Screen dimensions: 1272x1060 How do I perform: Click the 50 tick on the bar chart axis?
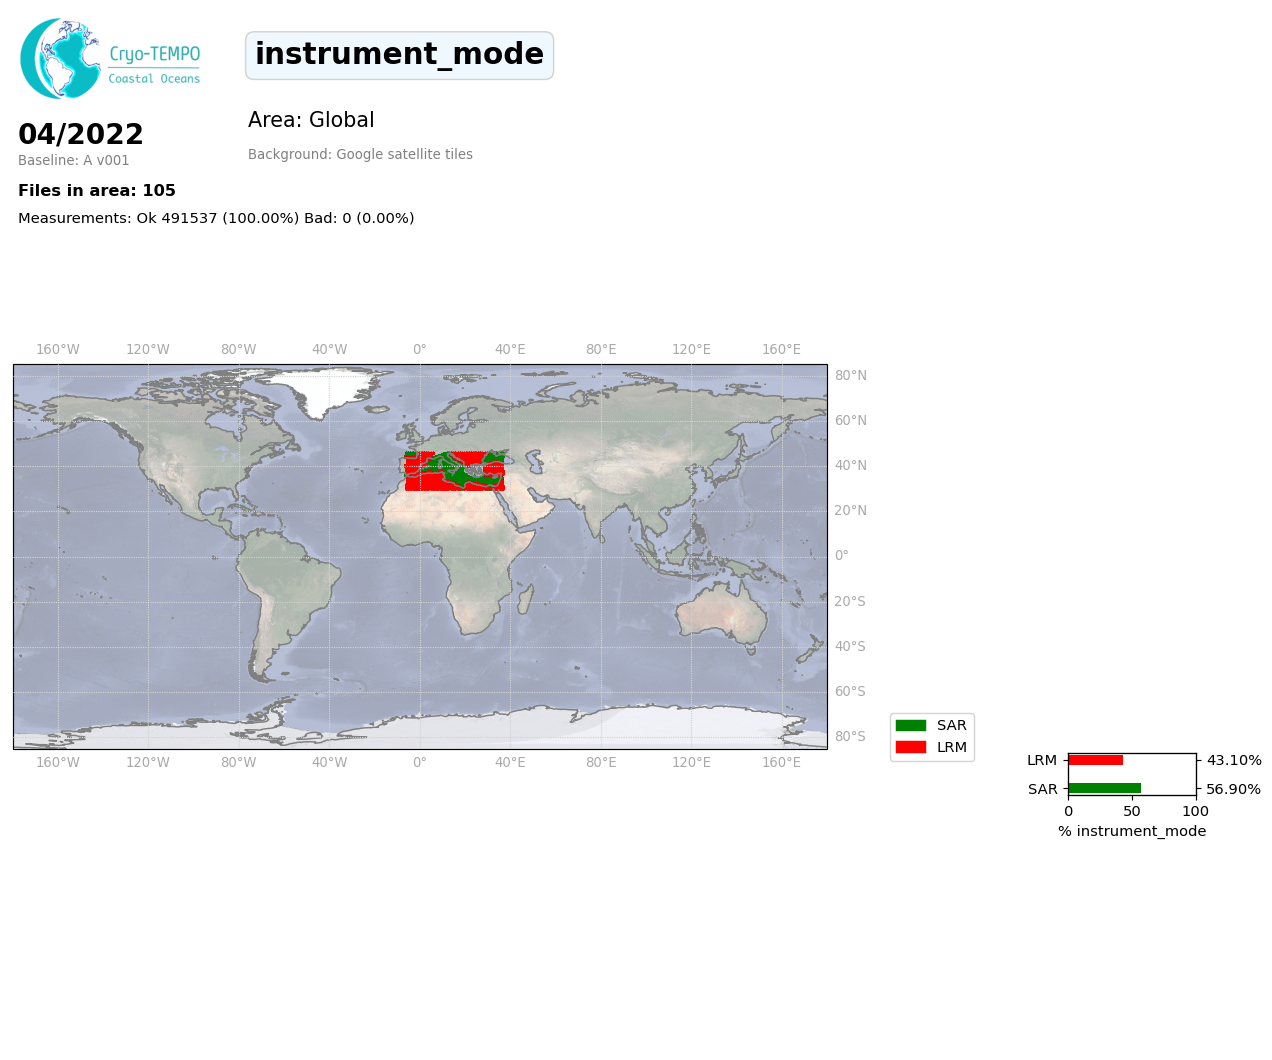coord(1132,811)
